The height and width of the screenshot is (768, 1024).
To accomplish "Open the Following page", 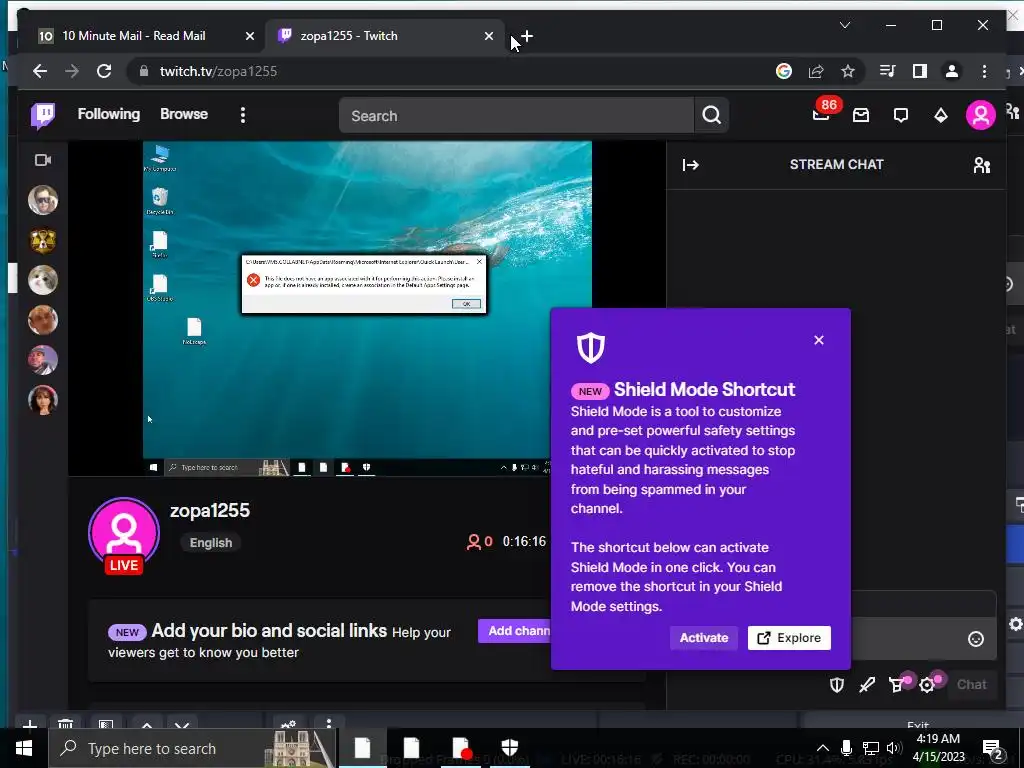I will pyautogui.click(x=108, y=114).
